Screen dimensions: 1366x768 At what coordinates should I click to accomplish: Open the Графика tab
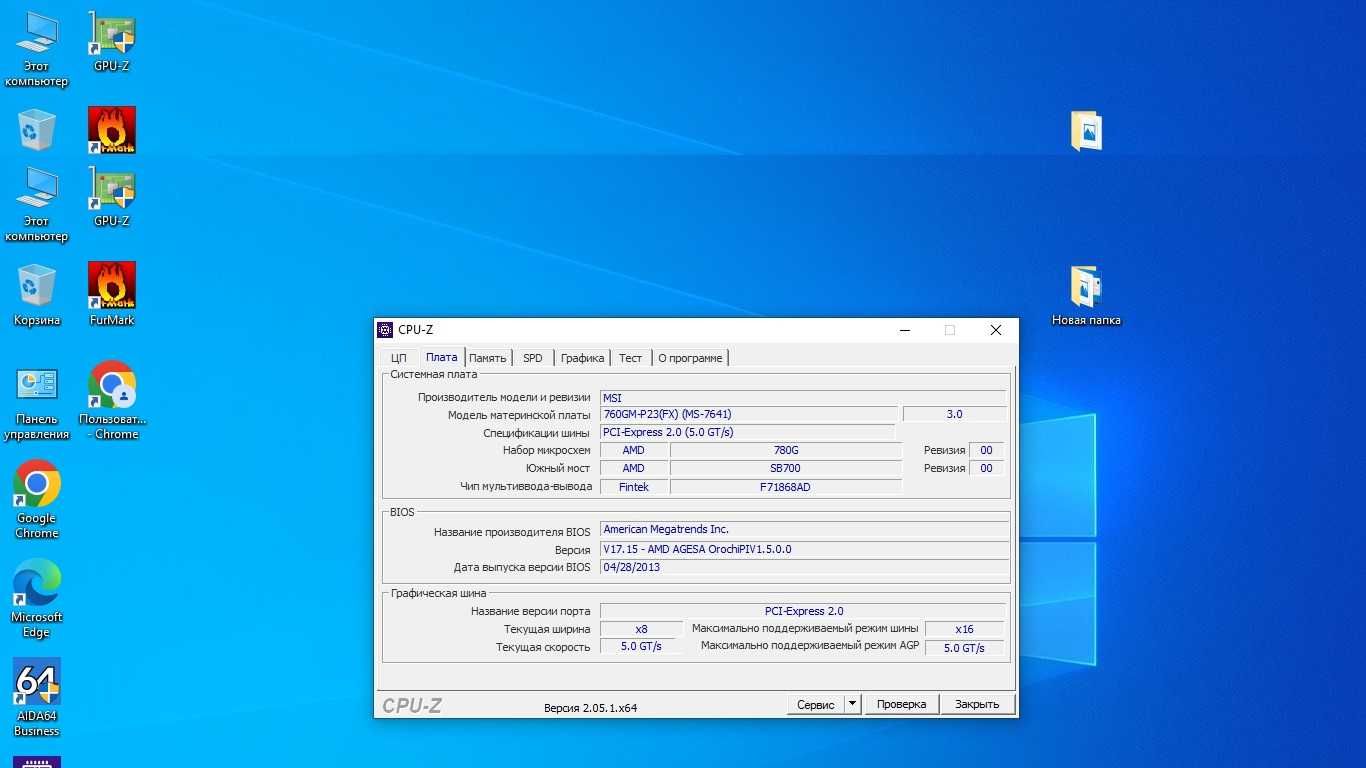coord(582,358)
